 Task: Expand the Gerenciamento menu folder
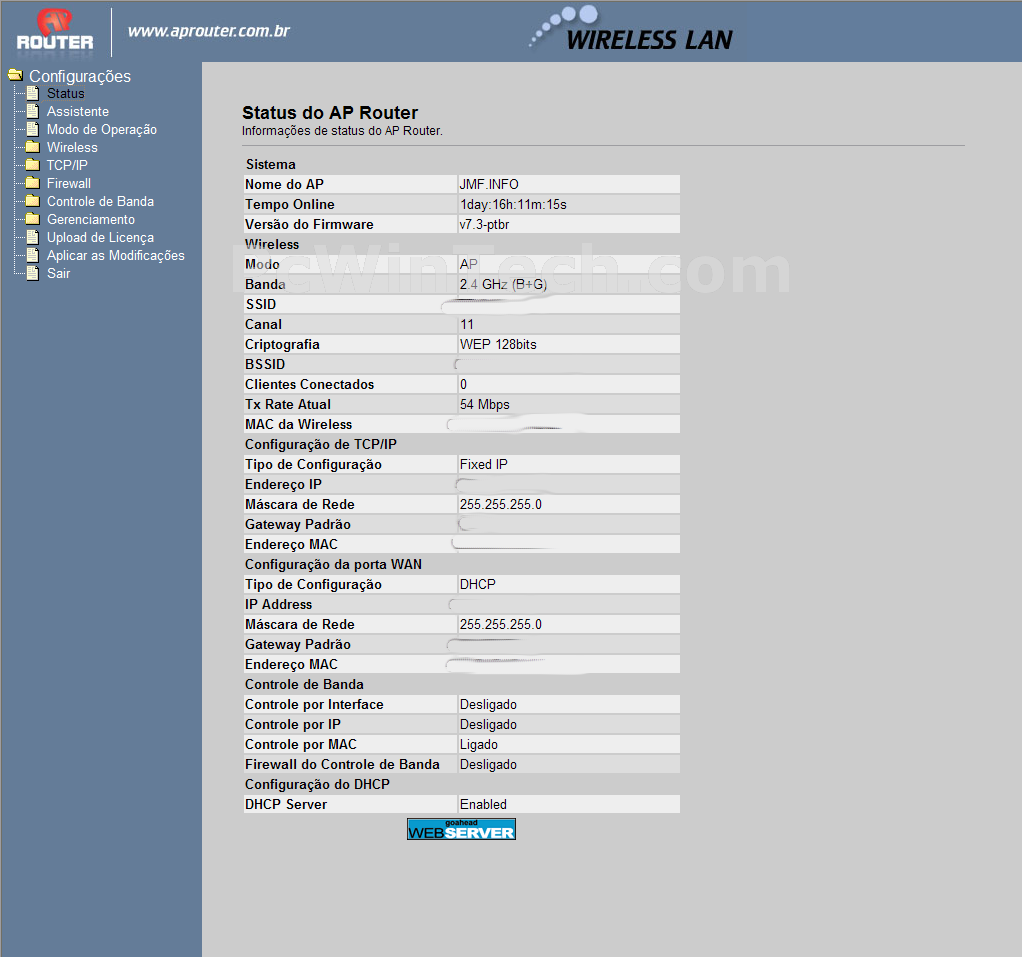click(91, 219)
